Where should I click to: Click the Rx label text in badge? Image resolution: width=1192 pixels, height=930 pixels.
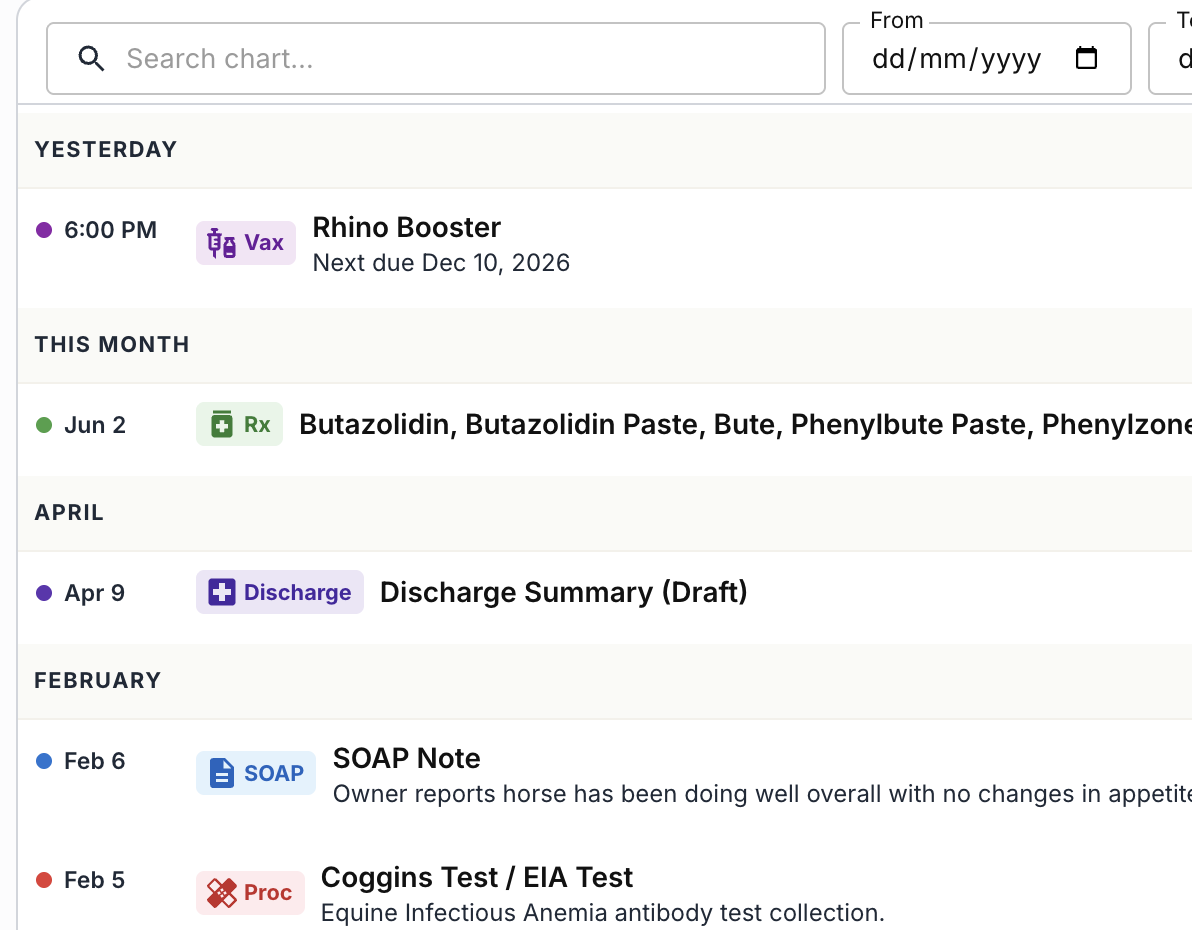point(257,424)
